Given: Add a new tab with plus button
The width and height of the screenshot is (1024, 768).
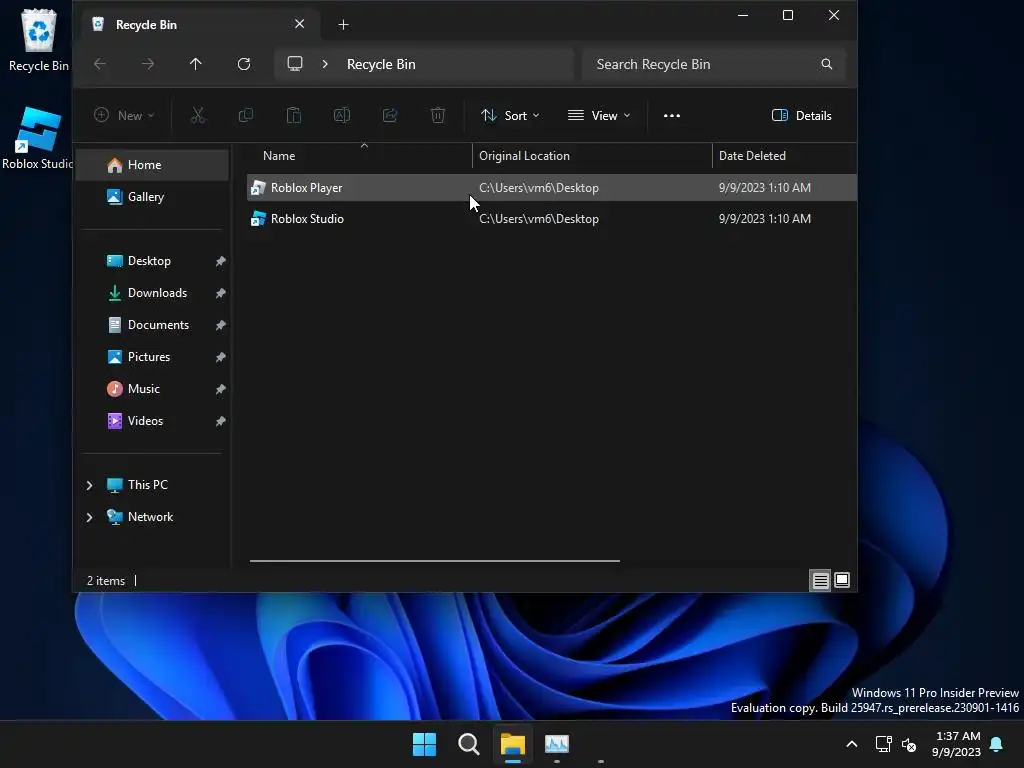Looking at the screenshot, I should pyautogui.click(x=344, y=25).
